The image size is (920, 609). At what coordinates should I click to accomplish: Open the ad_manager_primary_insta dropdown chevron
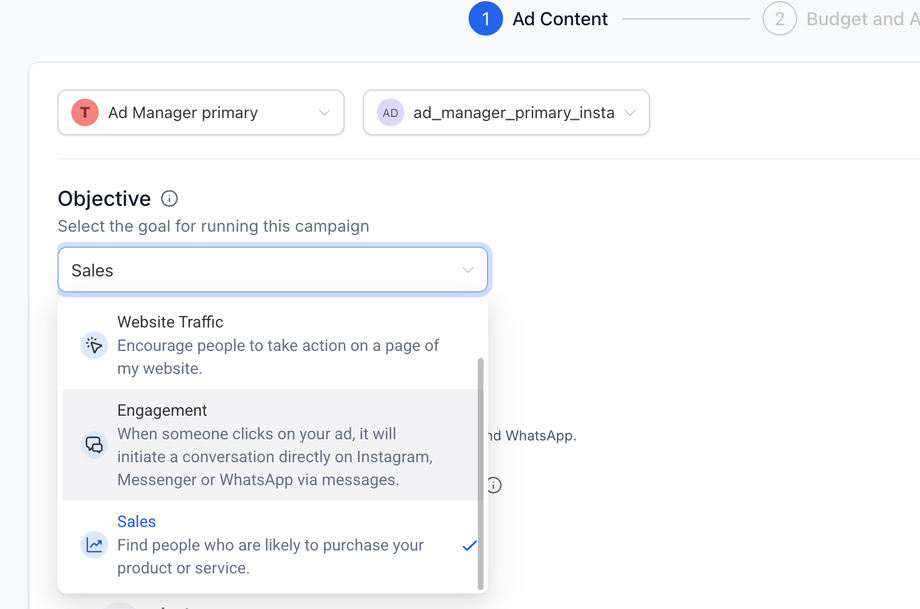630,113
